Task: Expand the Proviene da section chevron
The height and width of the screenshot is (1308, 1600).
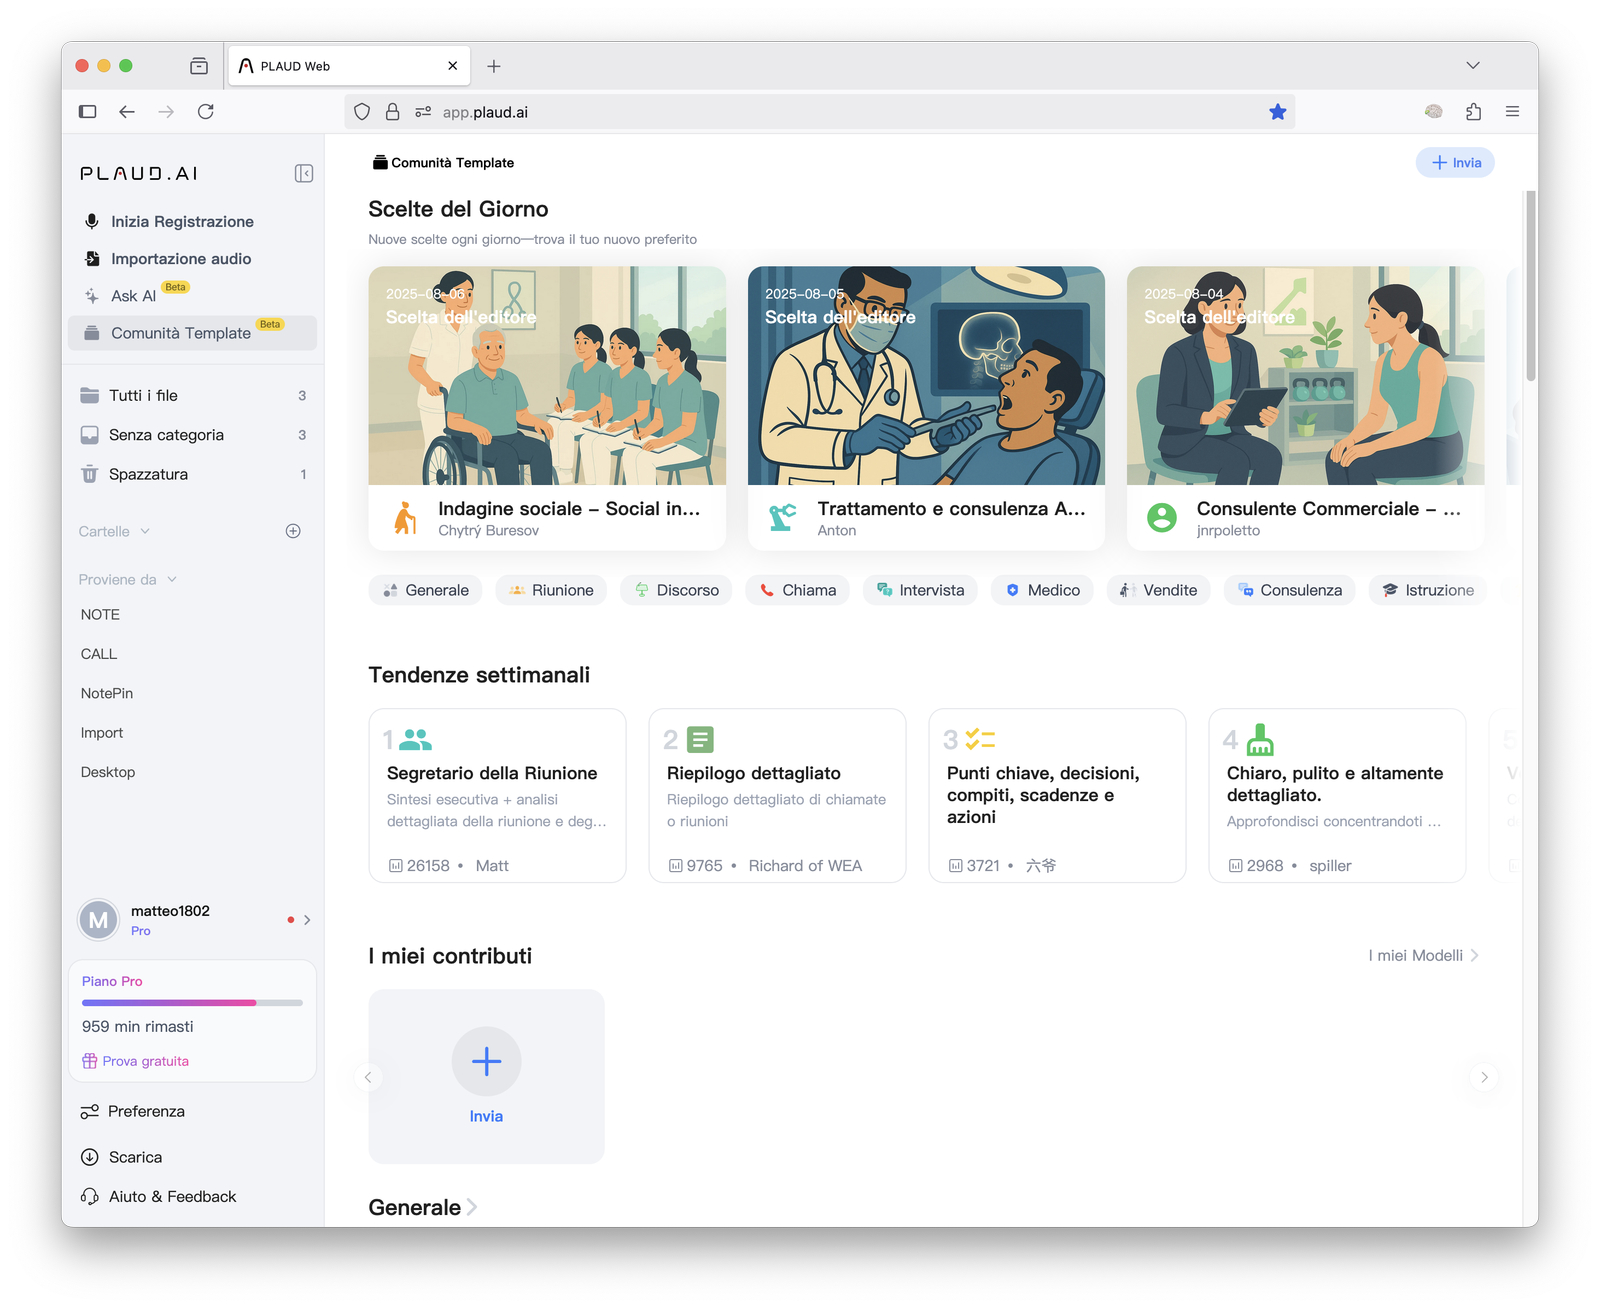Action: 172,580
